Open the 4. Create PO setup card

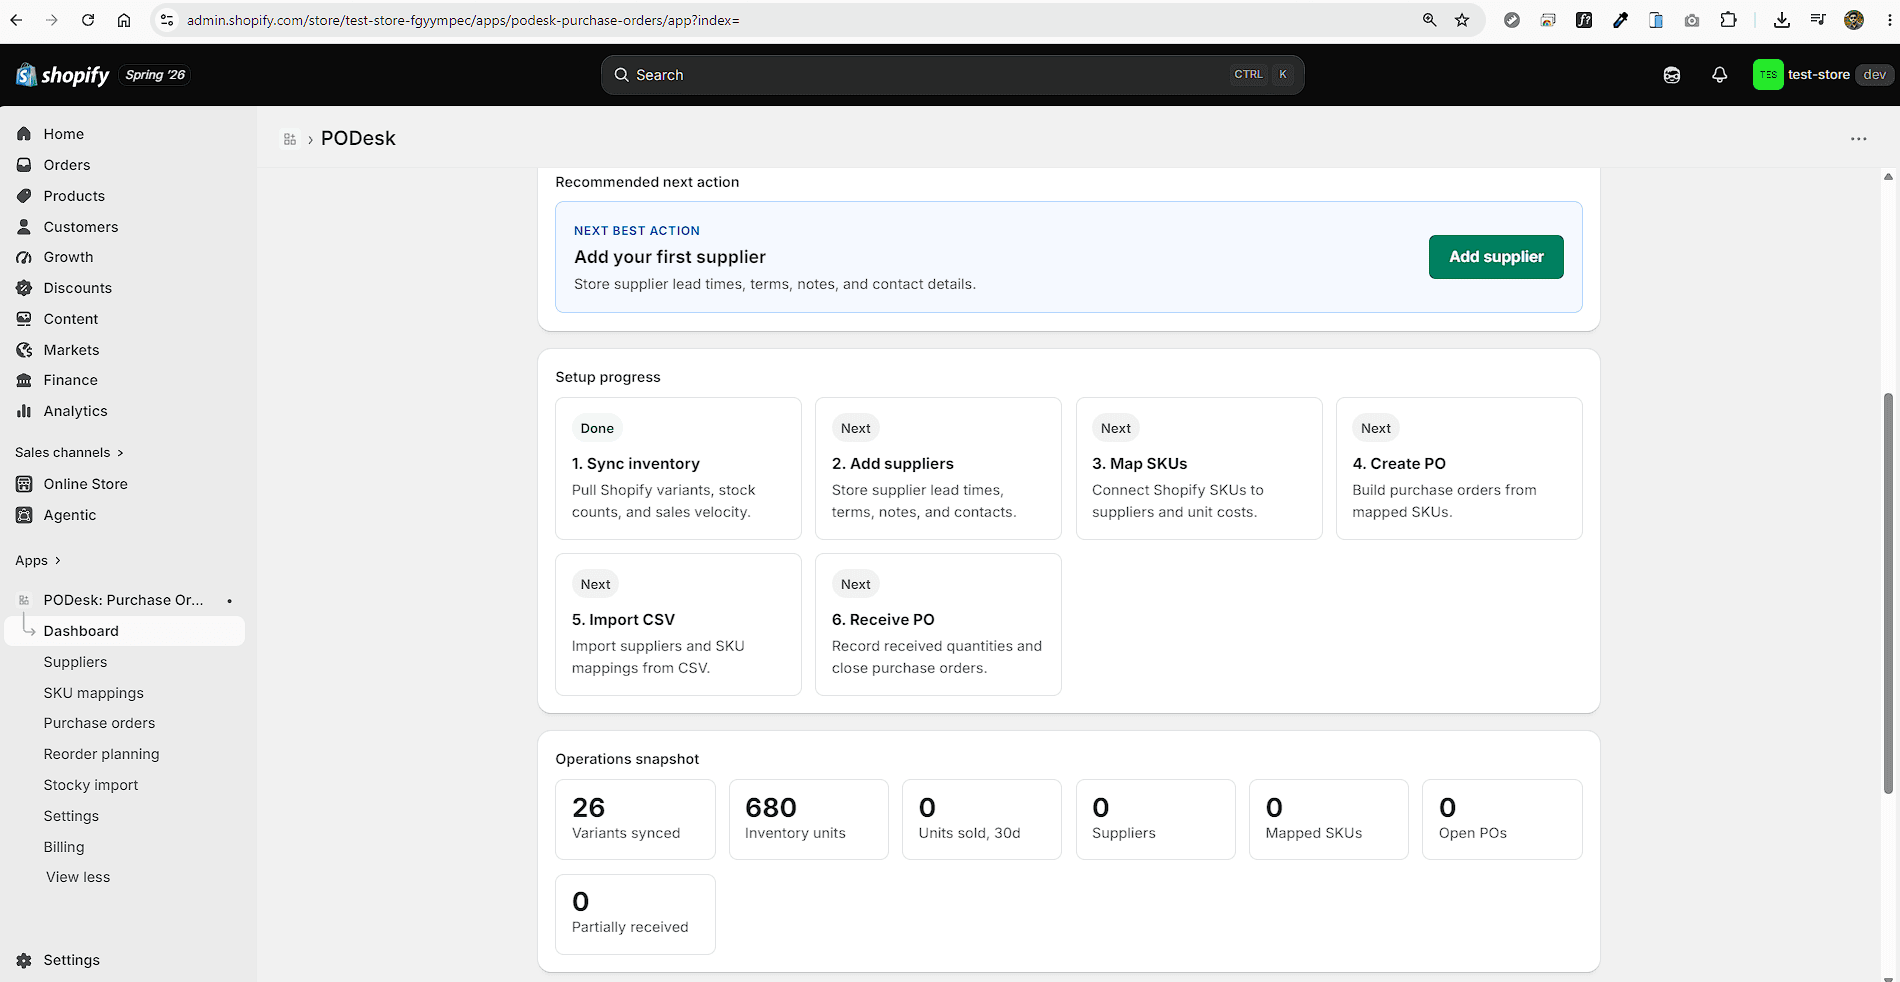[1459, 468]
